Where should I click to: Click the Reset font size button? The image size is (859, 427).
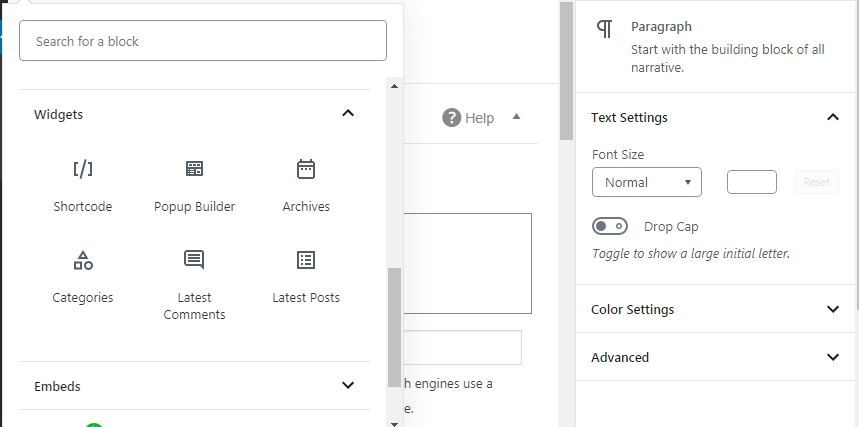[816, 182]
